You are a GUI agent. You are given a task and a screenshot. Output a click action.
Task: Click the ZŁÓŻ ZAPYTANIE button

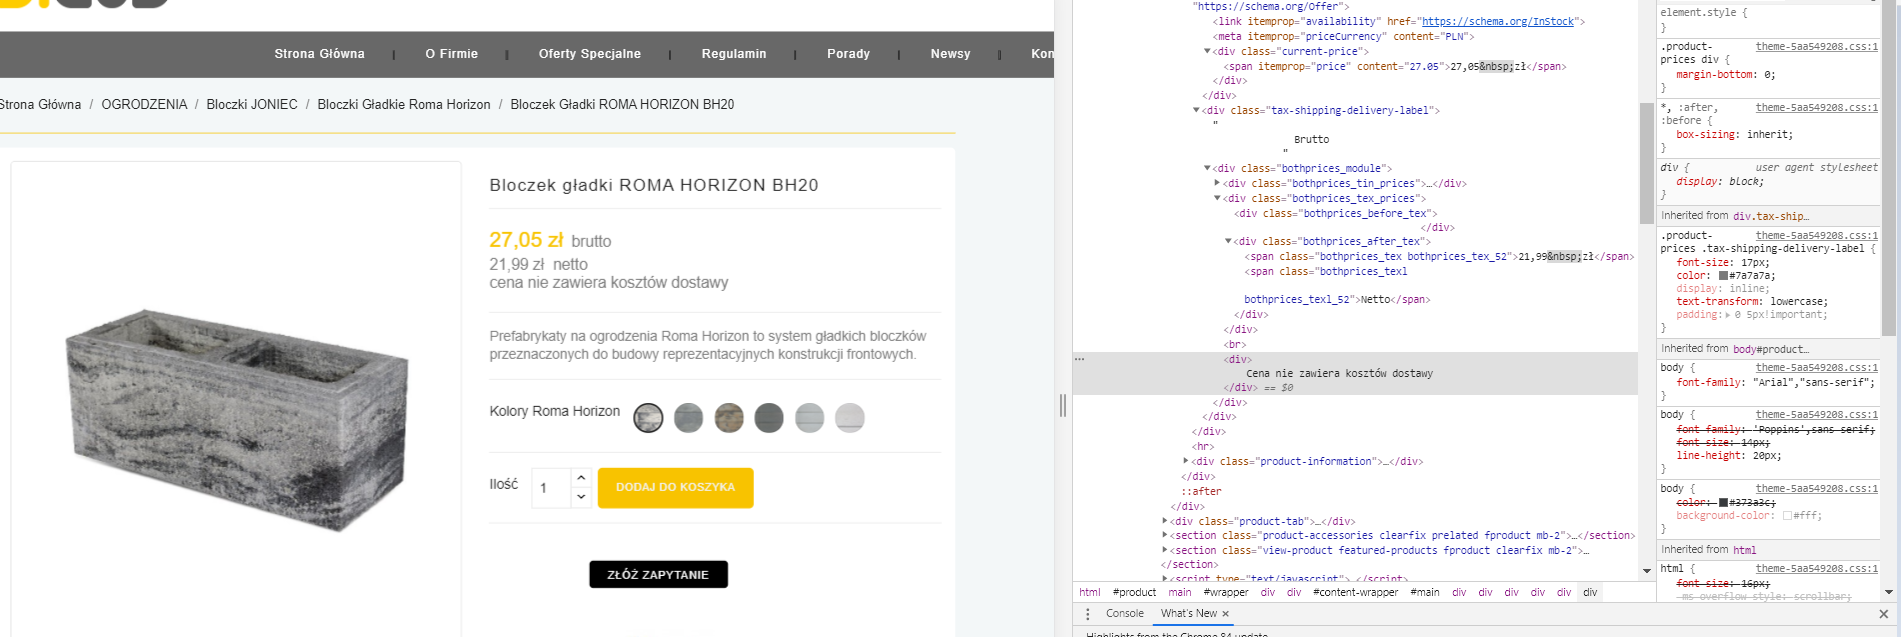pyautogui.click(x=658, y=575)
